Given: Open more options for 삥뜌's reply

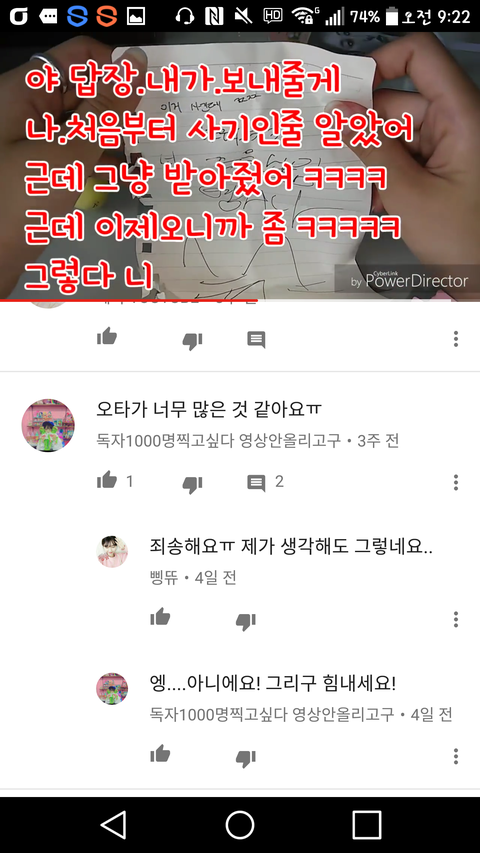Looking at the screenshot, I should click(x=456, y=619).
